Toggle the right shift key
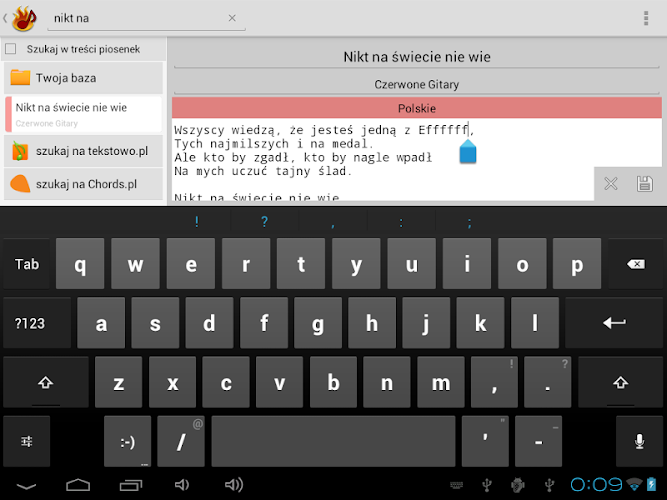Screen dimensions: 667x500 (620, 382)
